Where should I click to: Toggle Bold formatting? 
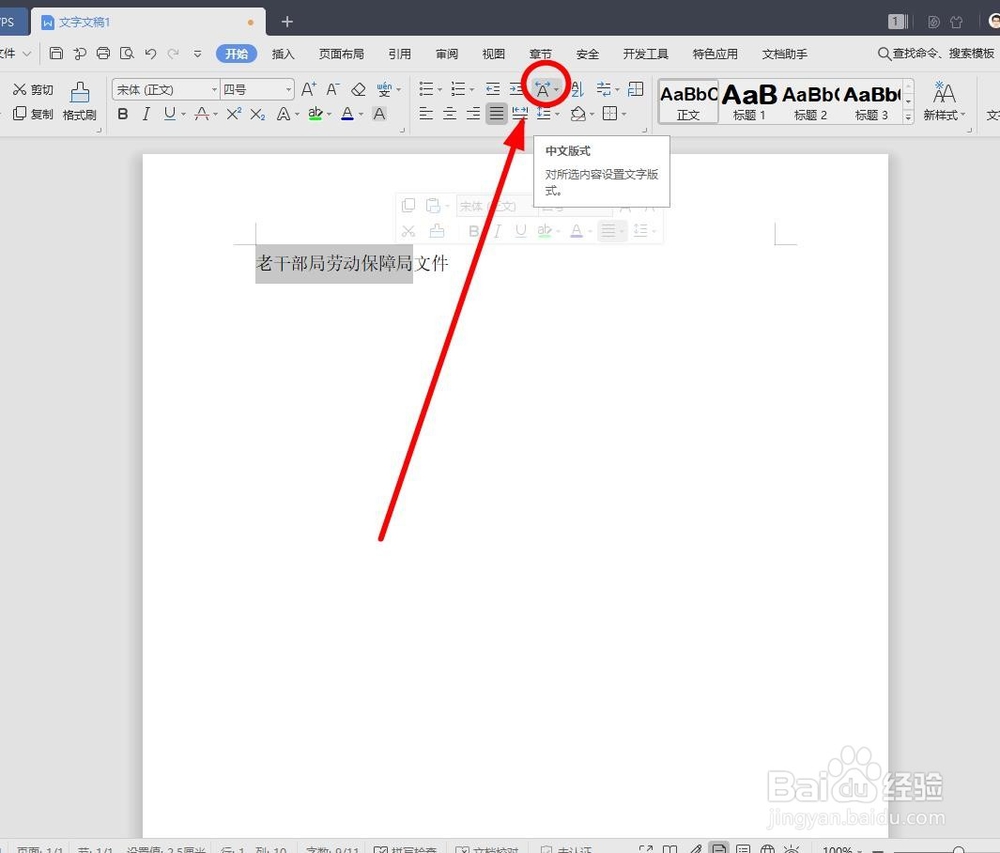tap(123, 113)
